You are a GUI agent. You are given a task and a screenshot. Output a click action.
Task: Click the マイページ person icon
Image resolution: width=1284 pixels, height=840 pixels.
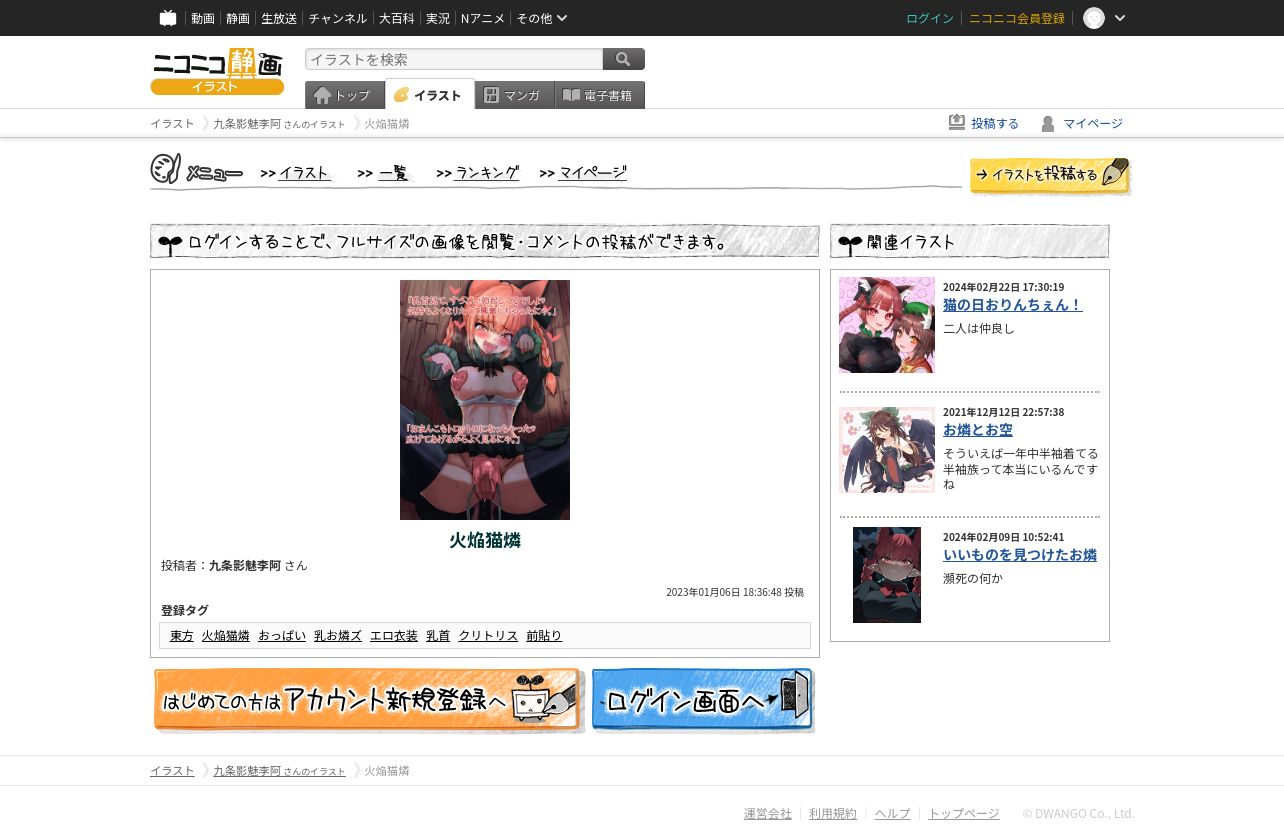(1048, 124)
